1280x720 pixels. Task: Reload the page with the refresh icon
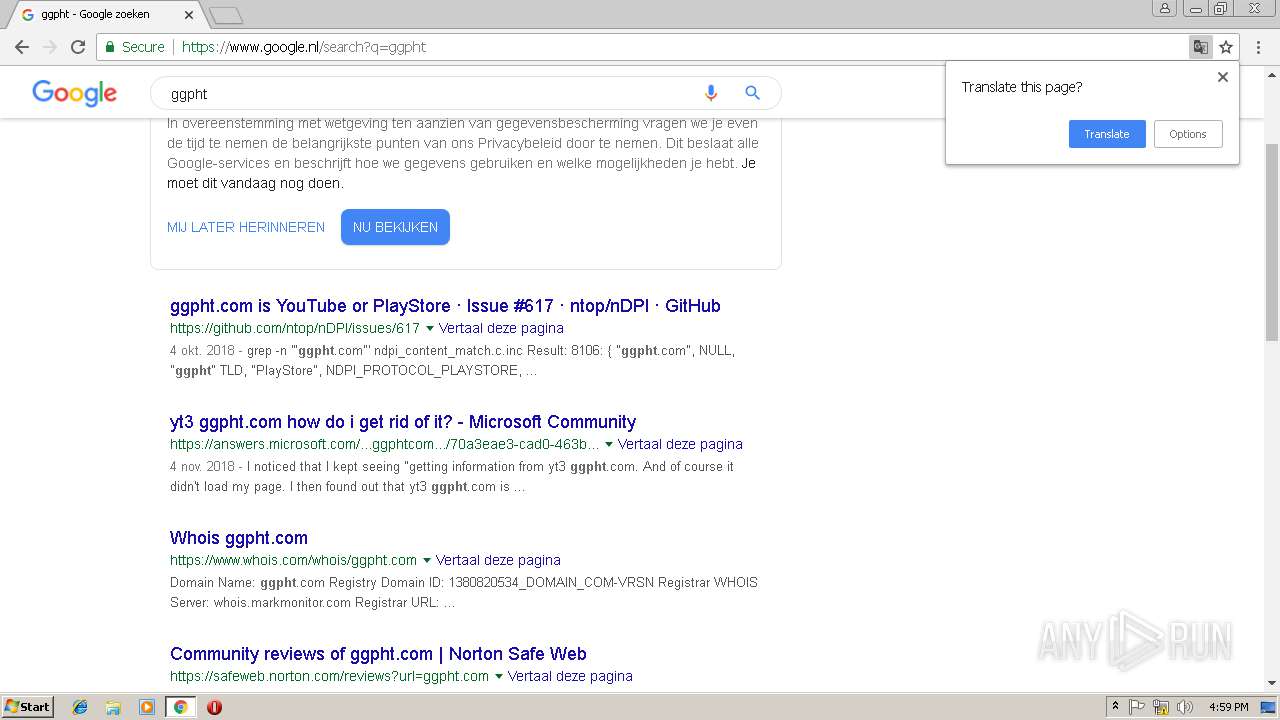click(78, 47)
